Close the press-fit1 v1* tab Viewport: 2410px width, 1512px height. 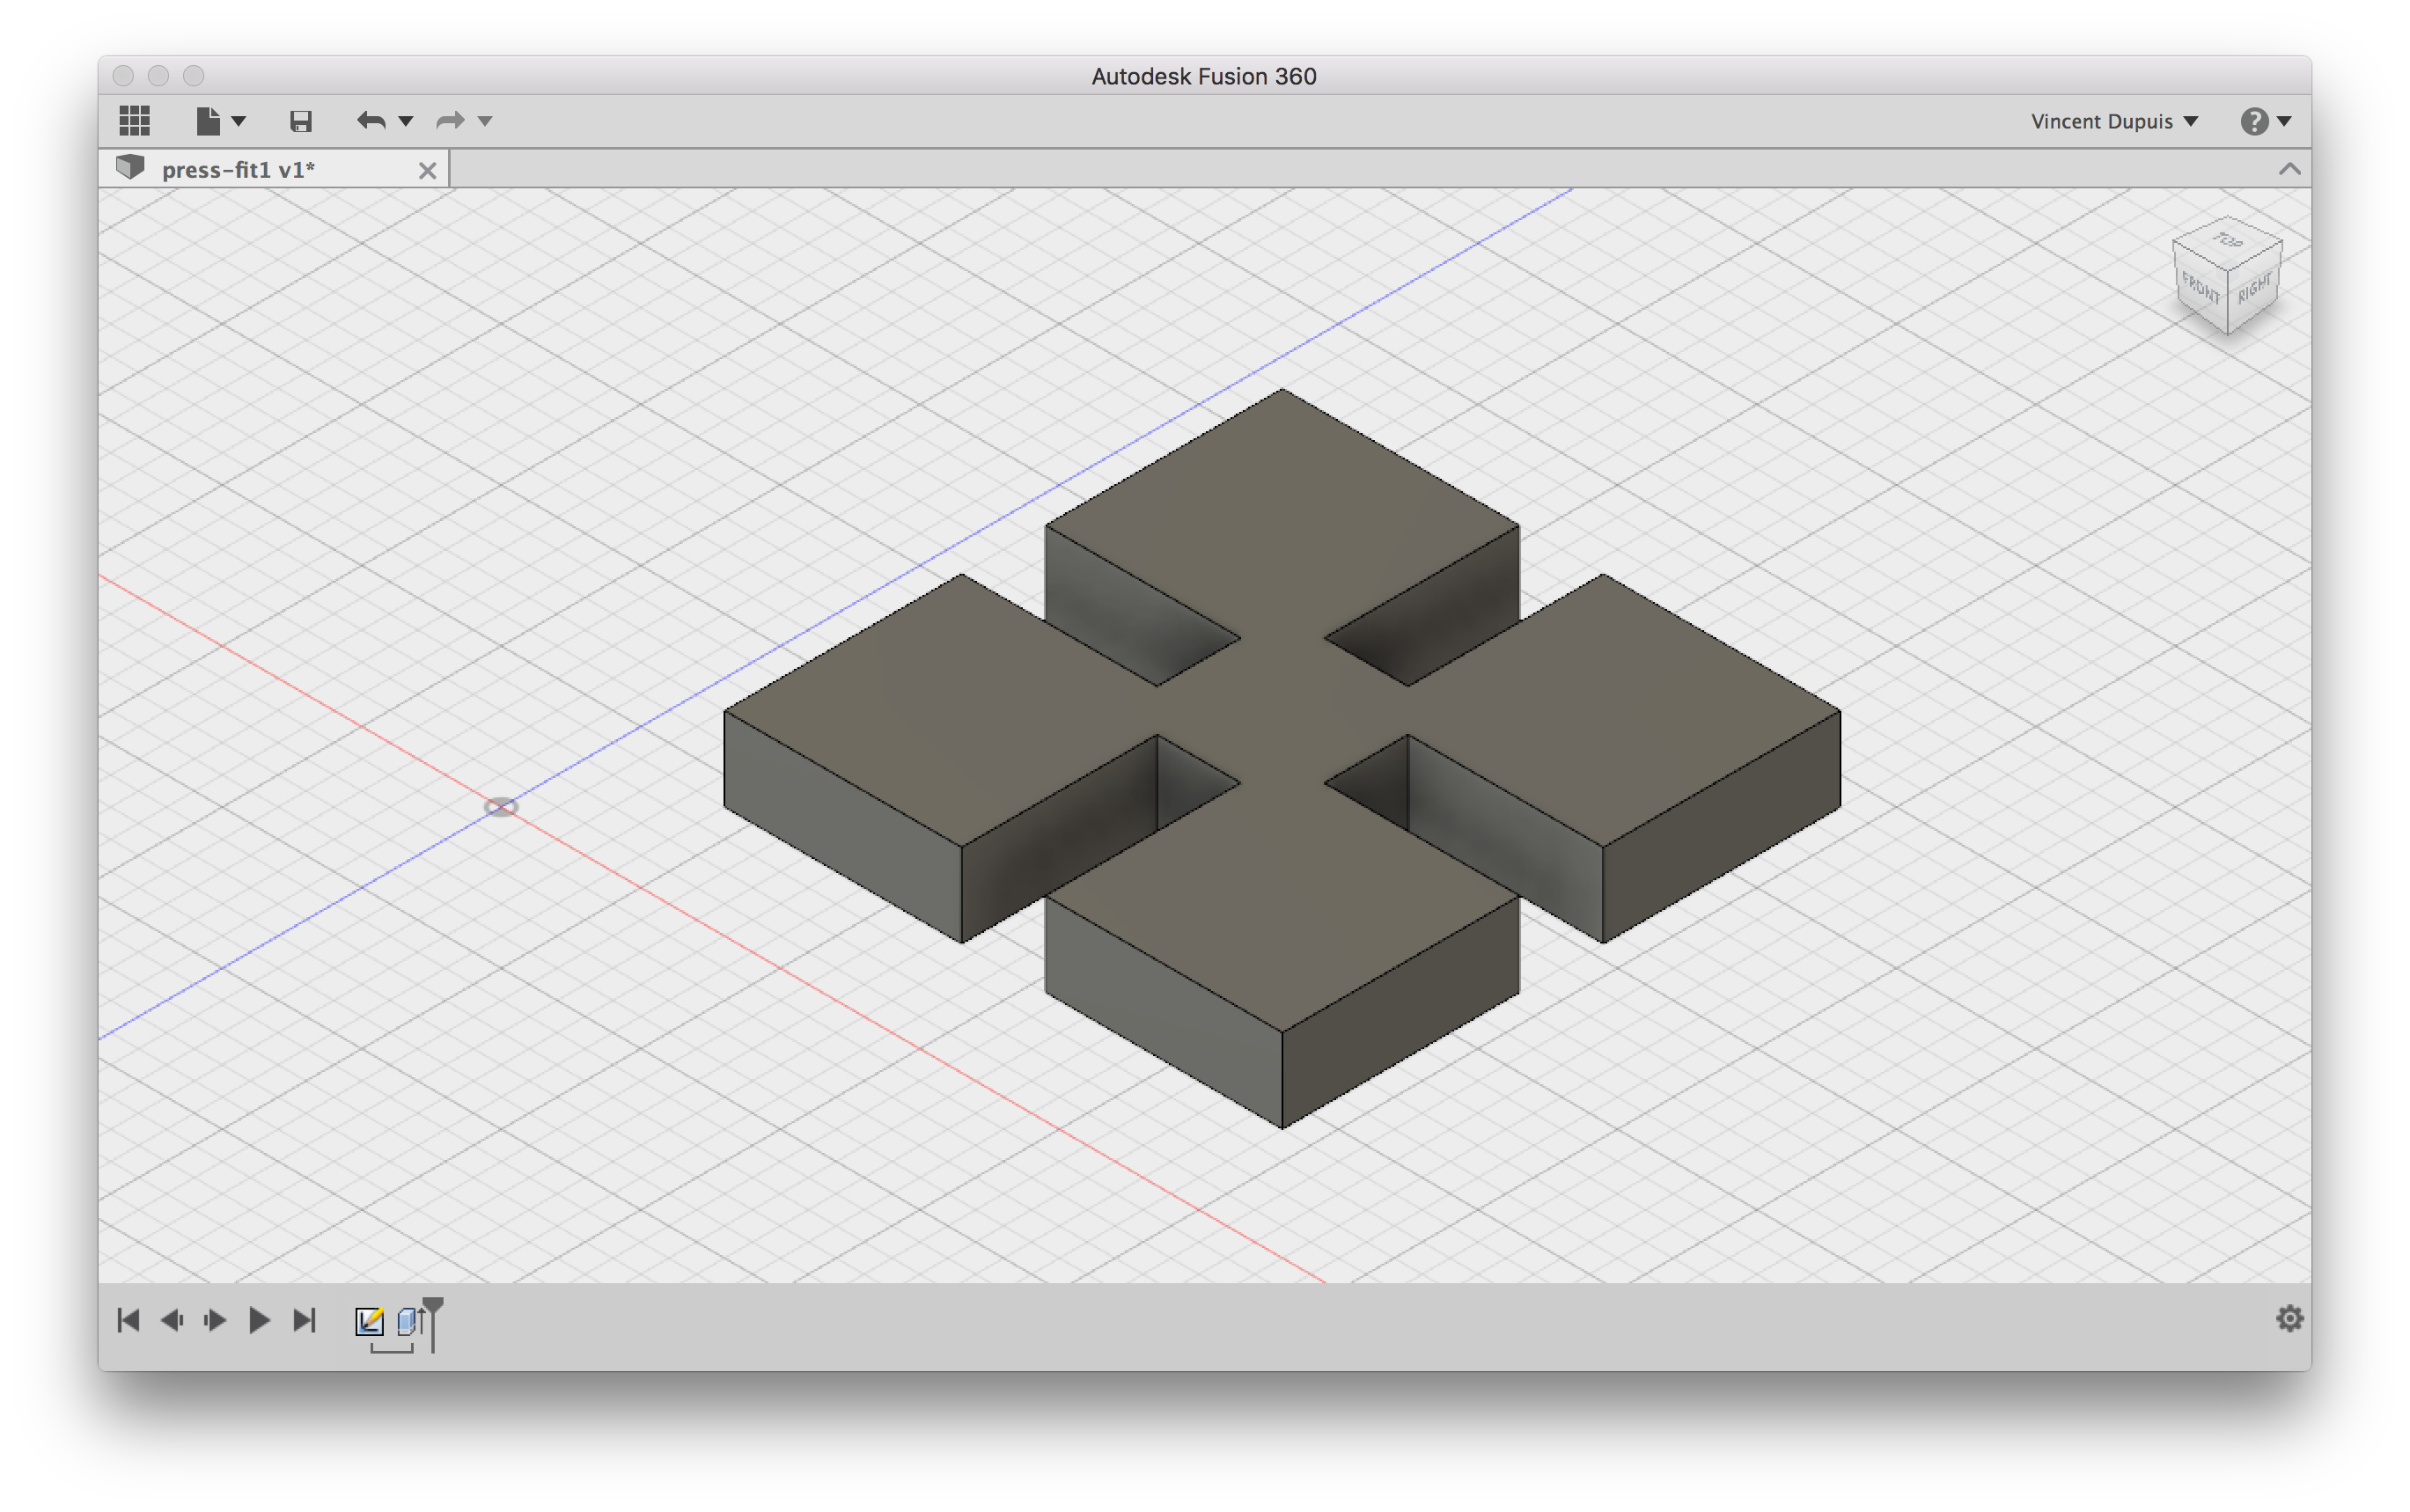click(427, 170)
